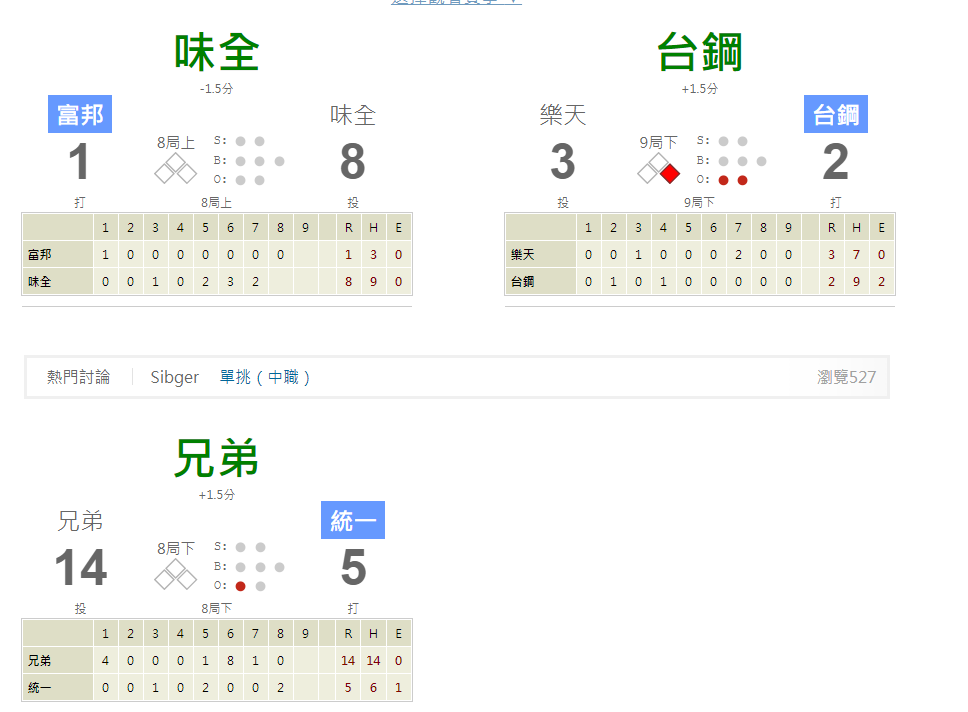Viewport: 968px width, 712px height.
Task: Click the big score 14 for 兄弟
Action: click(81, 568)
